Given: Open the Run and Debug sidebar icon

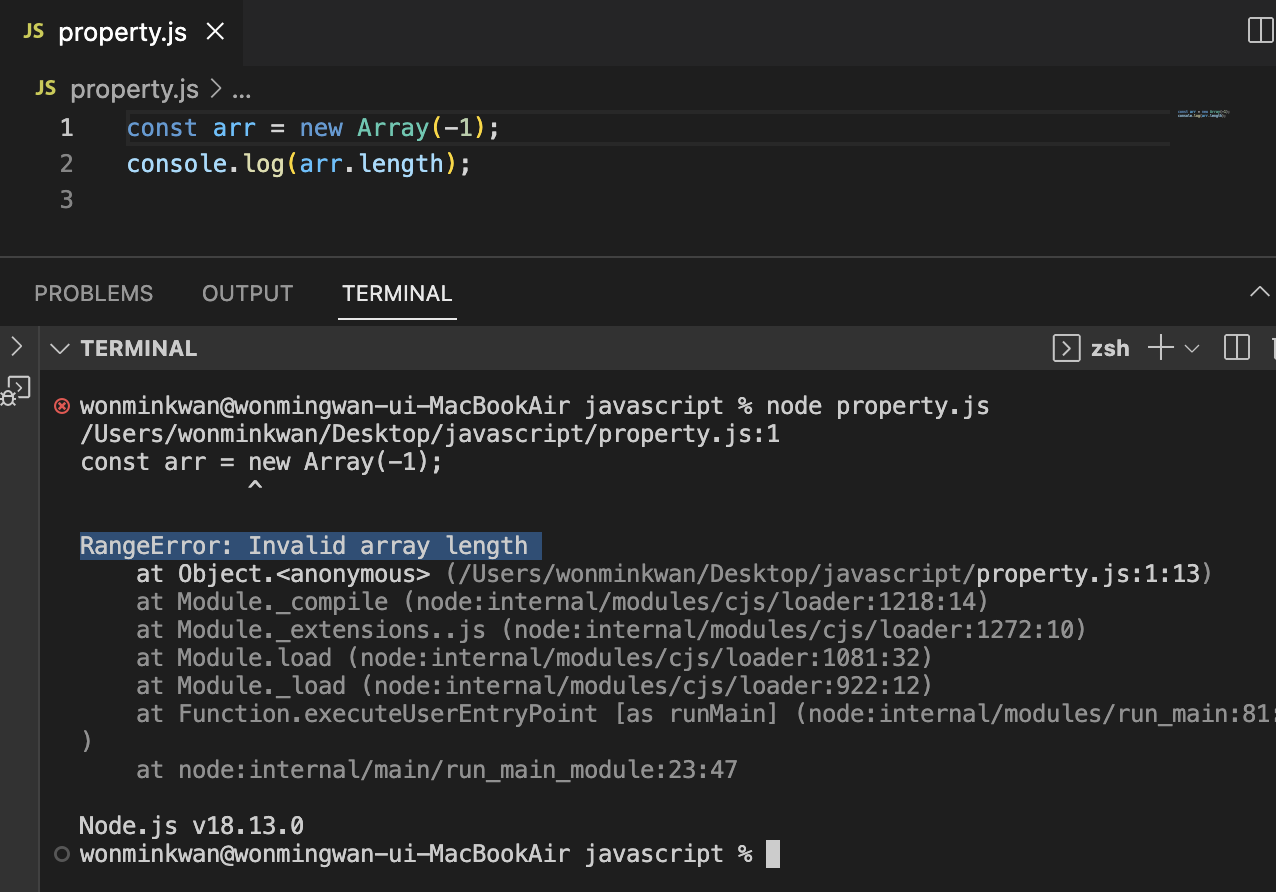Looking at the screenshot, I should 17,390.
